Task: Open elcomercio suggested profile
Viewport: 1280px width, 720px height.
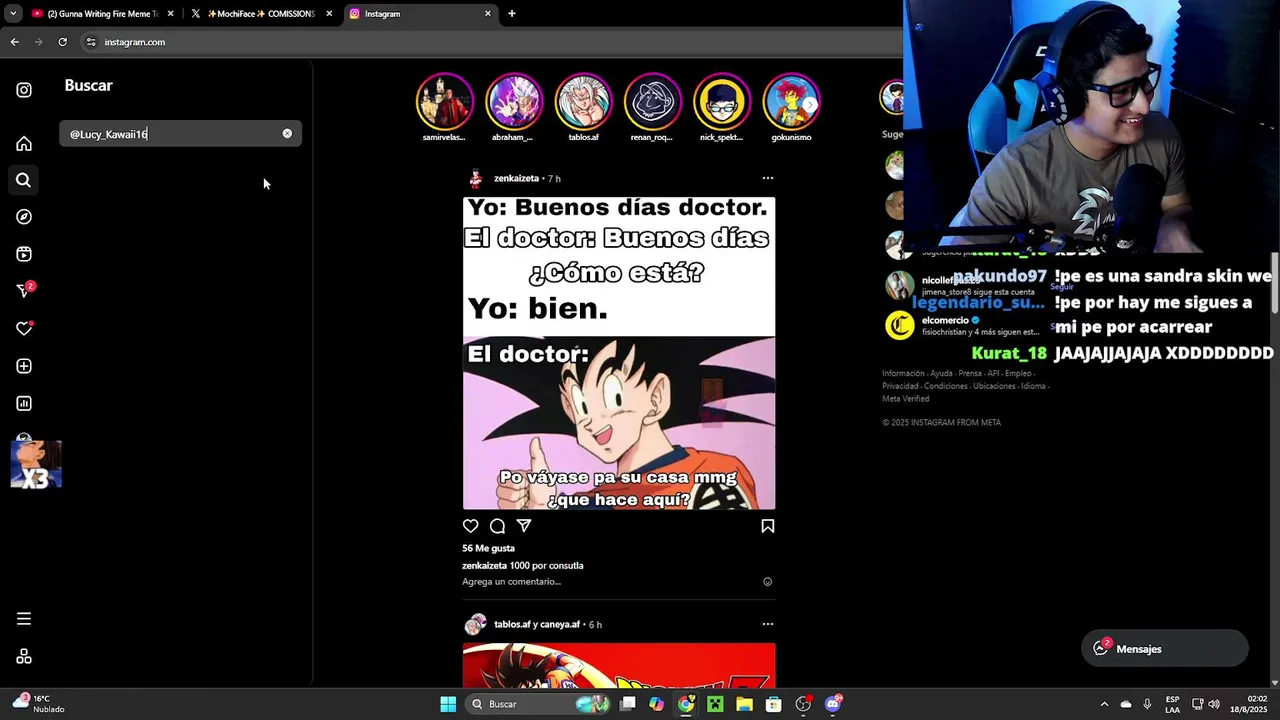Action: click(945, 320)
